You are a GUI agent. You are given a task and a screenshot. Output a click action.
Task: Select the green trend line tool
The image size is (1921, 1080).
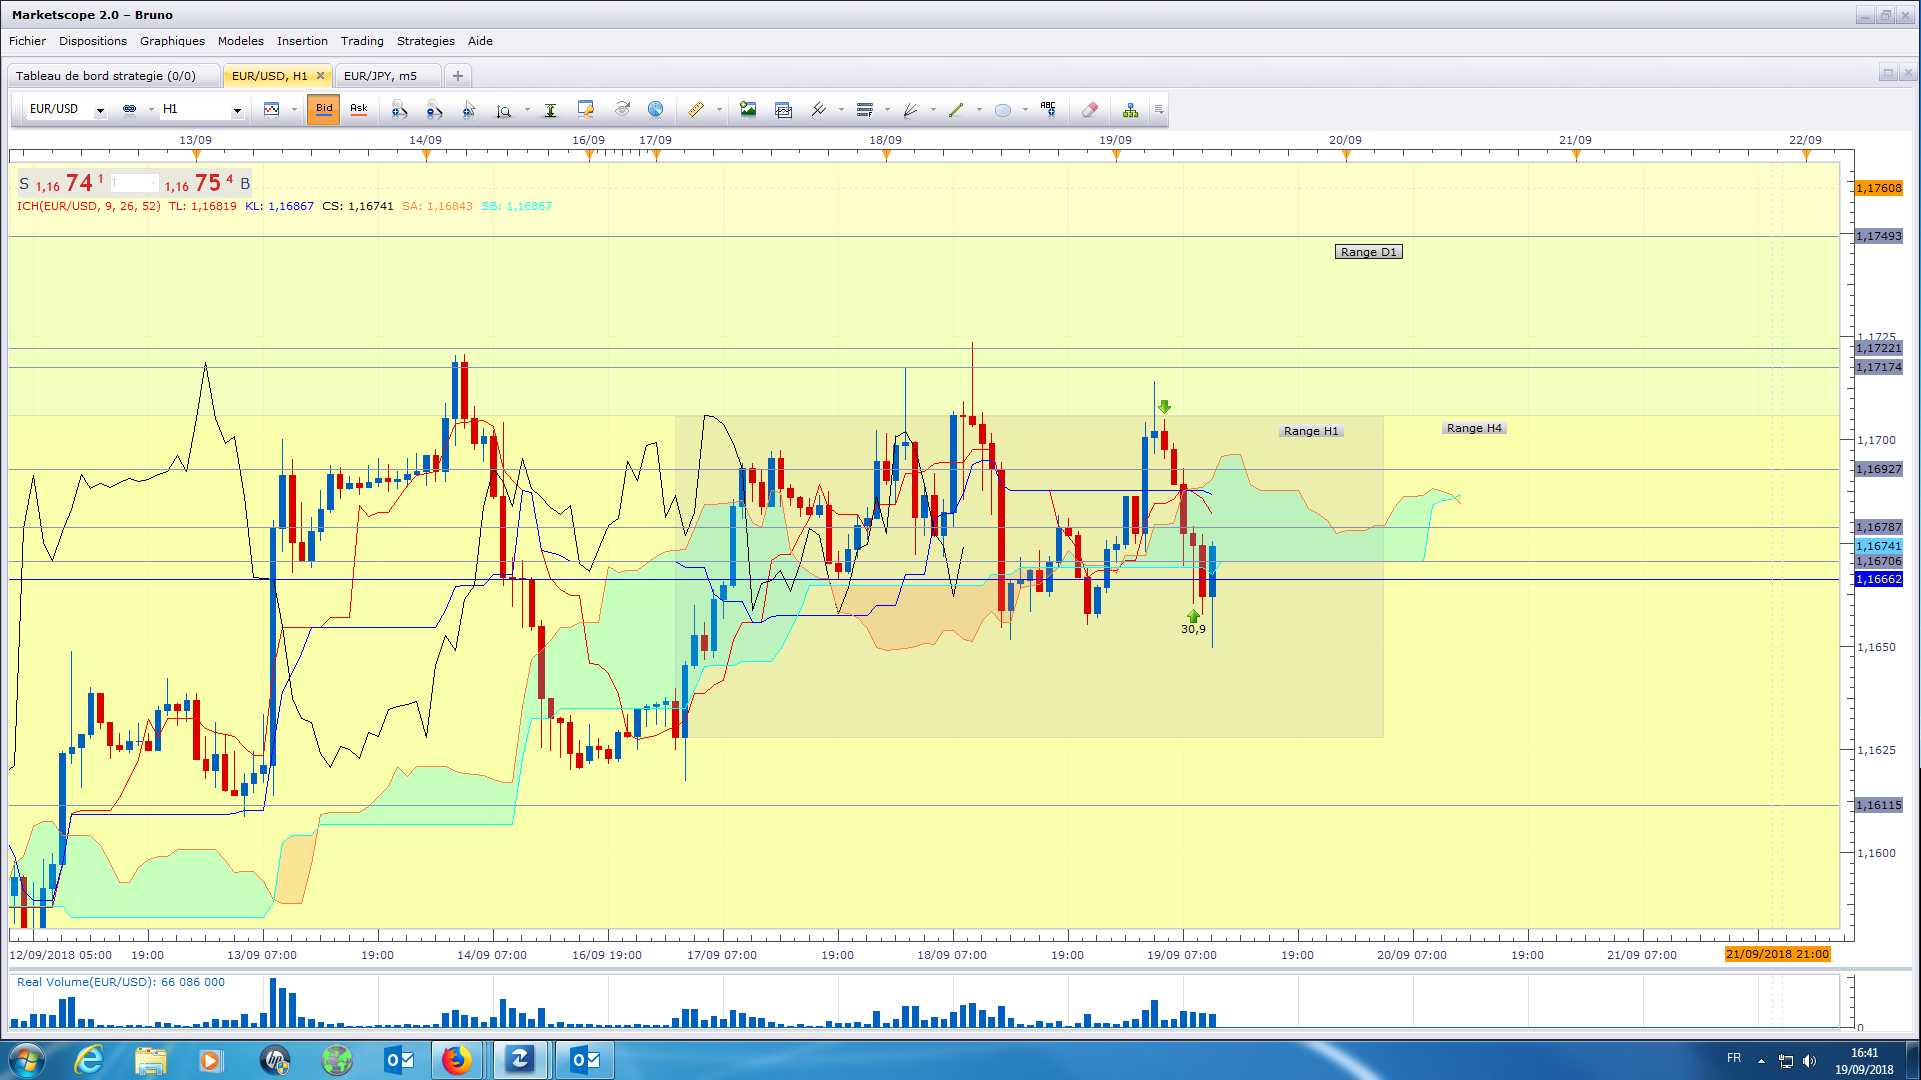pyautogui.click(x=956, y=109)
